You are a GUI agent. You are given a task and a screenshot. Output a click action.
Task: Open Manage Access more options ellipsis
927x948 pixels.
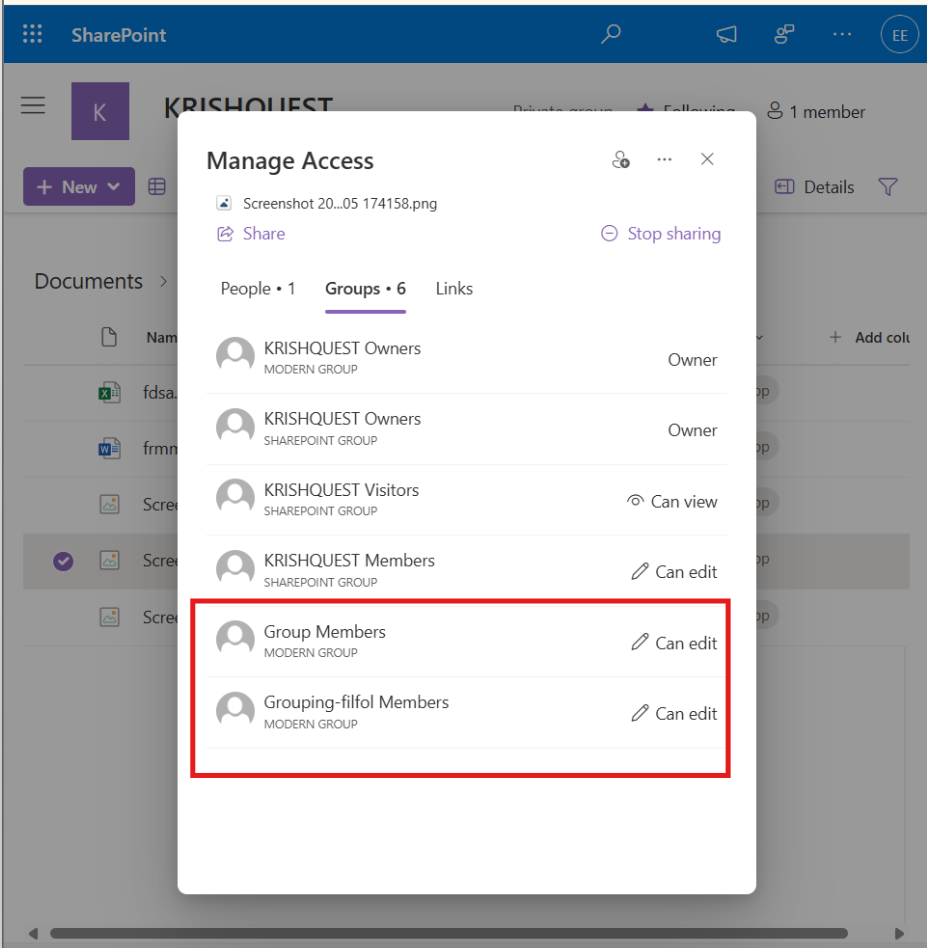664,160
